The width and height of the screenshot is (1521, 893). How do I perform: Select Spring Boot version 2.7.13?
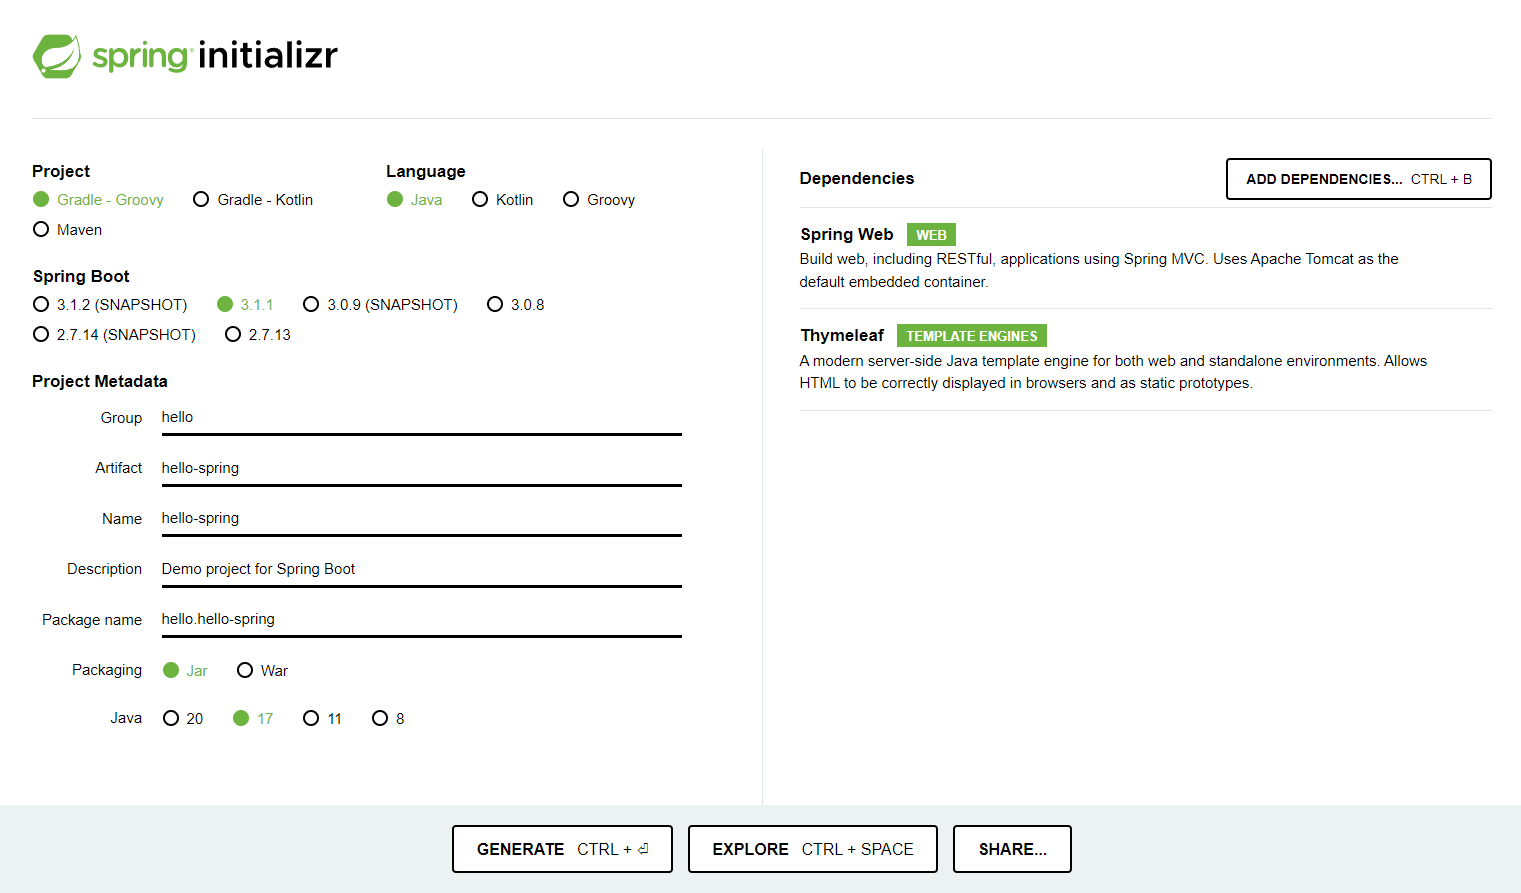pos(258,335)
